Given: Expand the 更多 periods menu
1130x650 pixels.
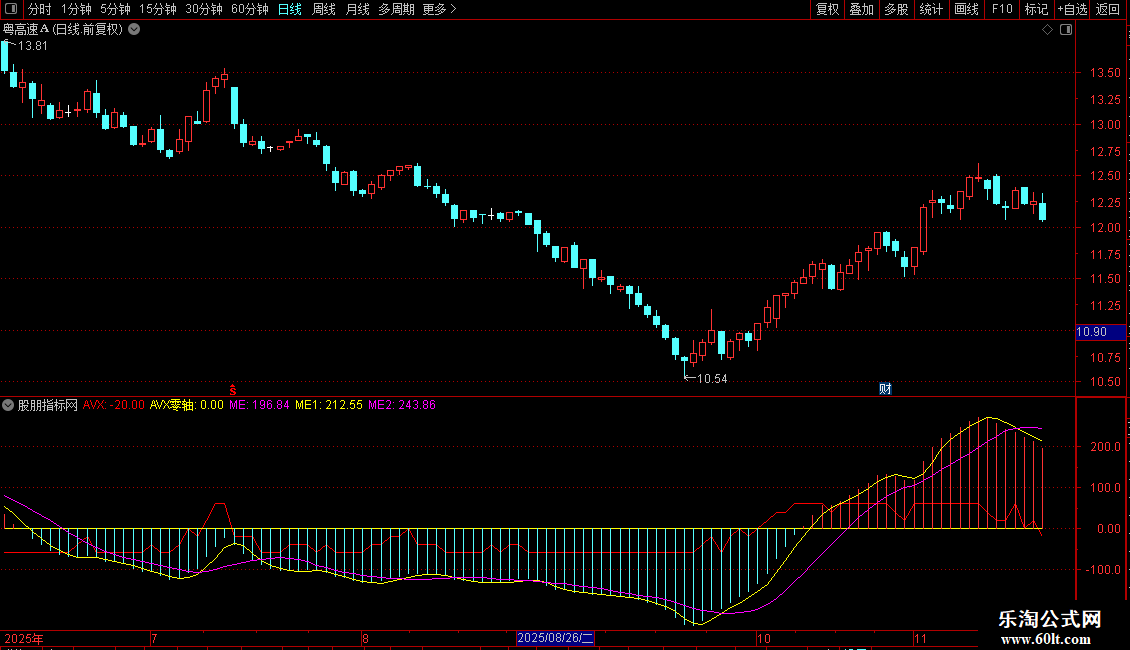Looking at the screenshot, I should pyautogui.click(x=439, y=9).
